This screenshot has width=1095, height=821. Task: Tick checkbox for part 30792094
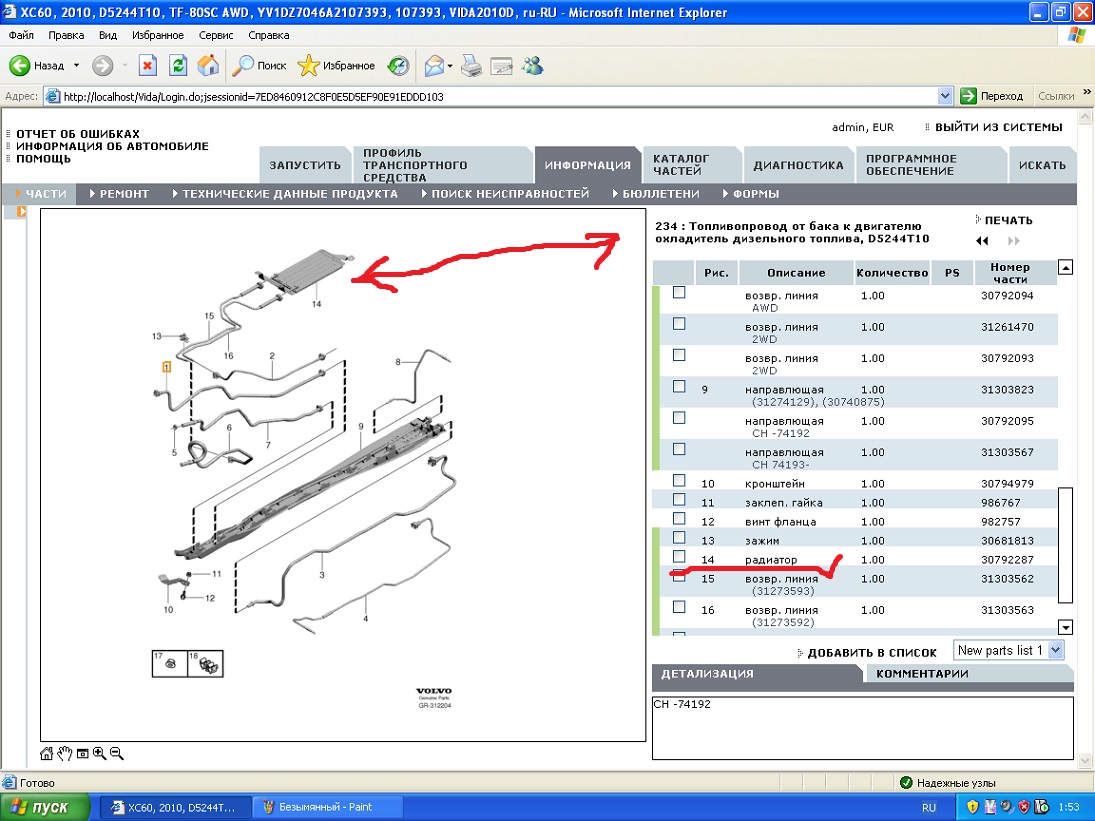679,293
